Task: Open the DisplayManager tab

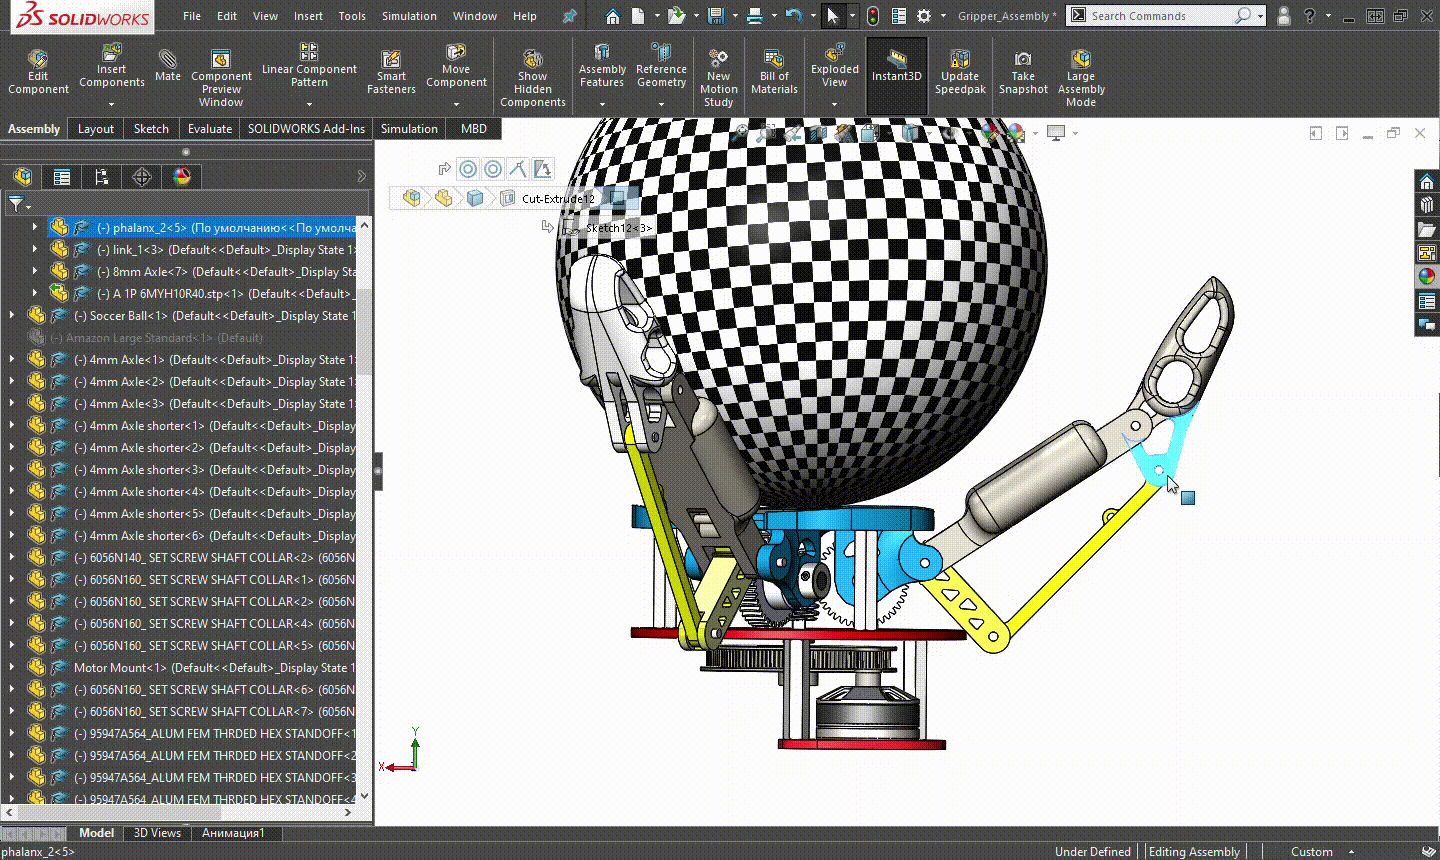Action: click(x=181, y=177)
